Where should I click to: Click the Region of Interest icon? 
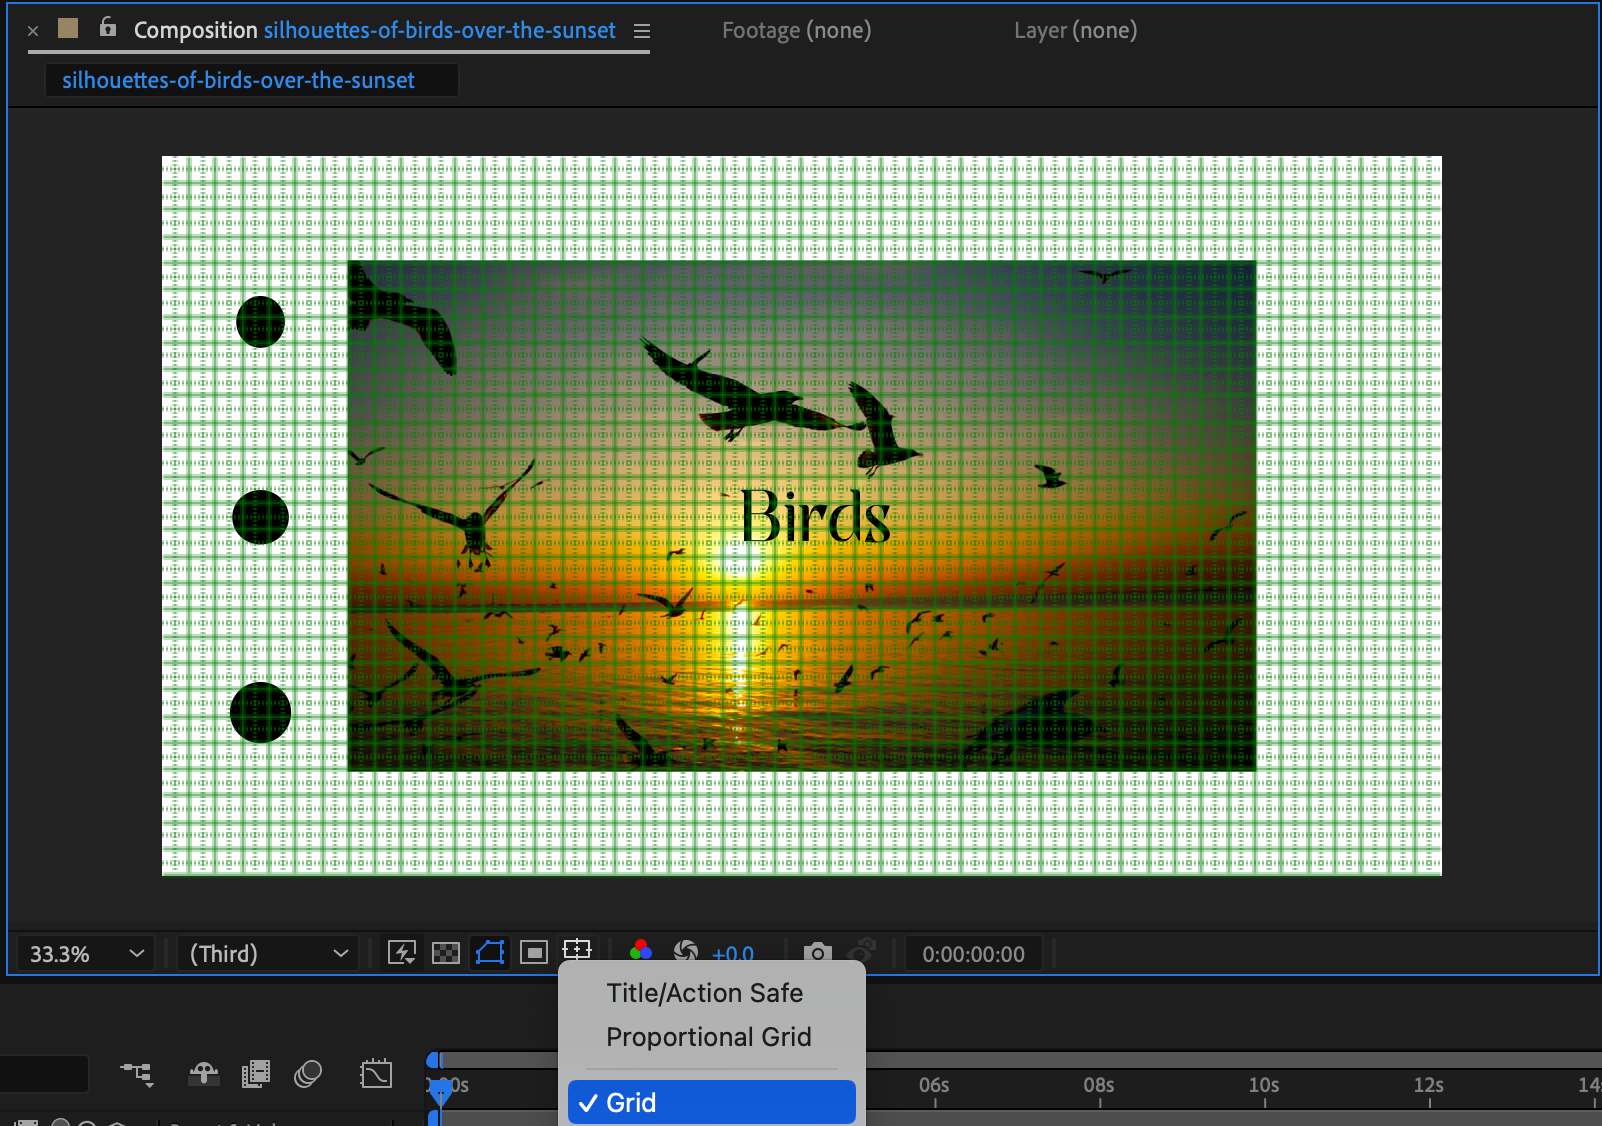coord(534,953)
